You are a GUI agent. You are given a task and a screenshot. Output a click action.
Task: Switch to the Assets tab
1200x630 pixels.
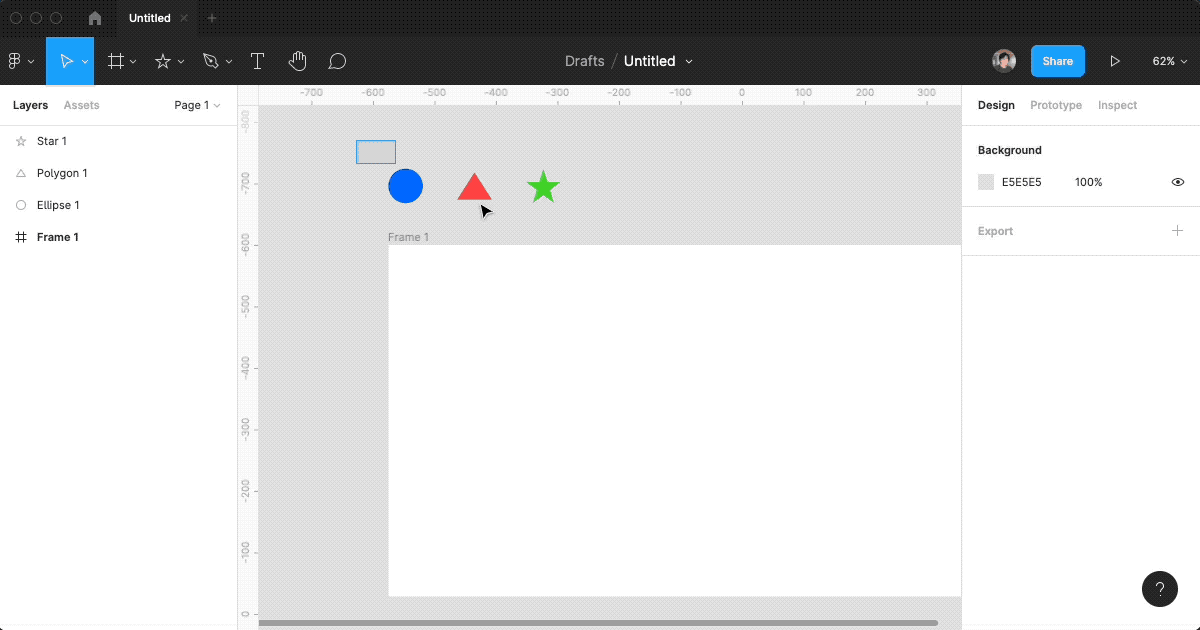pos(81,105)
